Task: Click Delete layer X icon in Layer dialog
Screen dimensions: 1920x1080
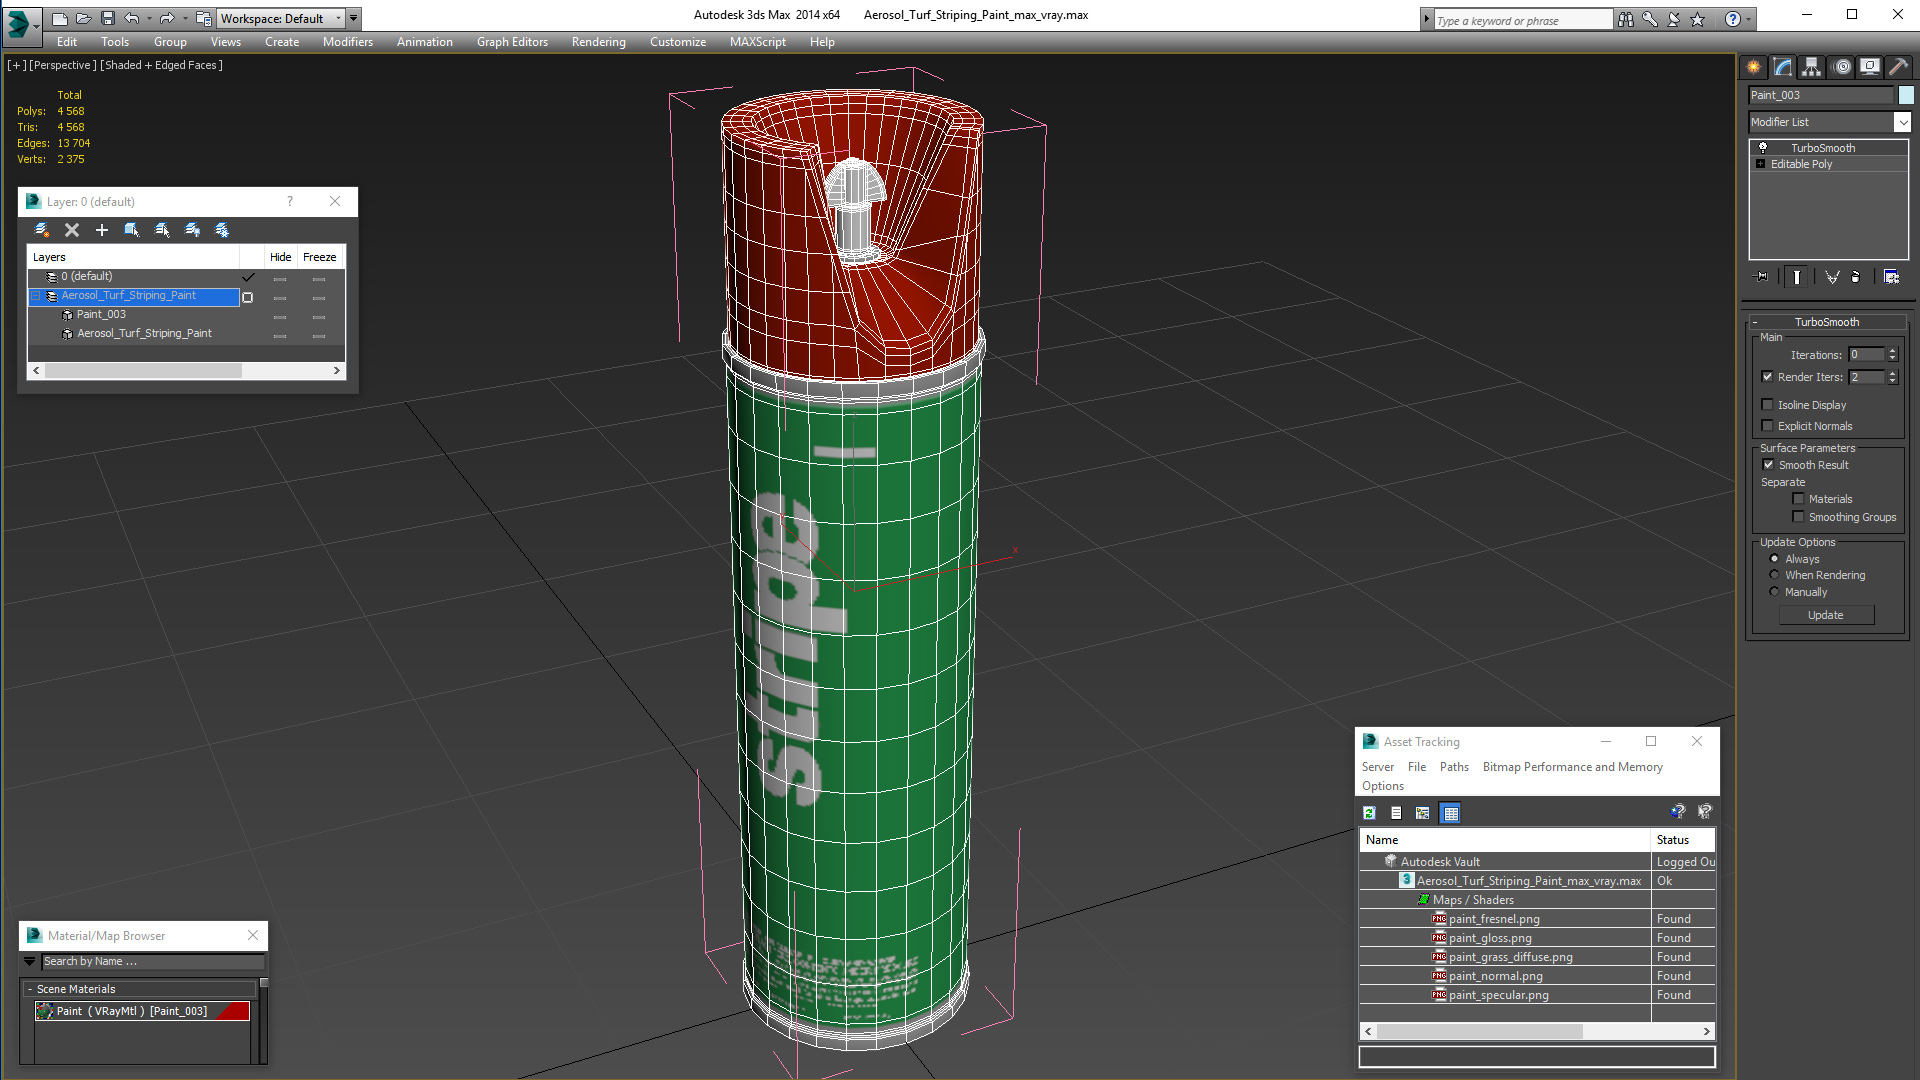Action: (72, 230)
